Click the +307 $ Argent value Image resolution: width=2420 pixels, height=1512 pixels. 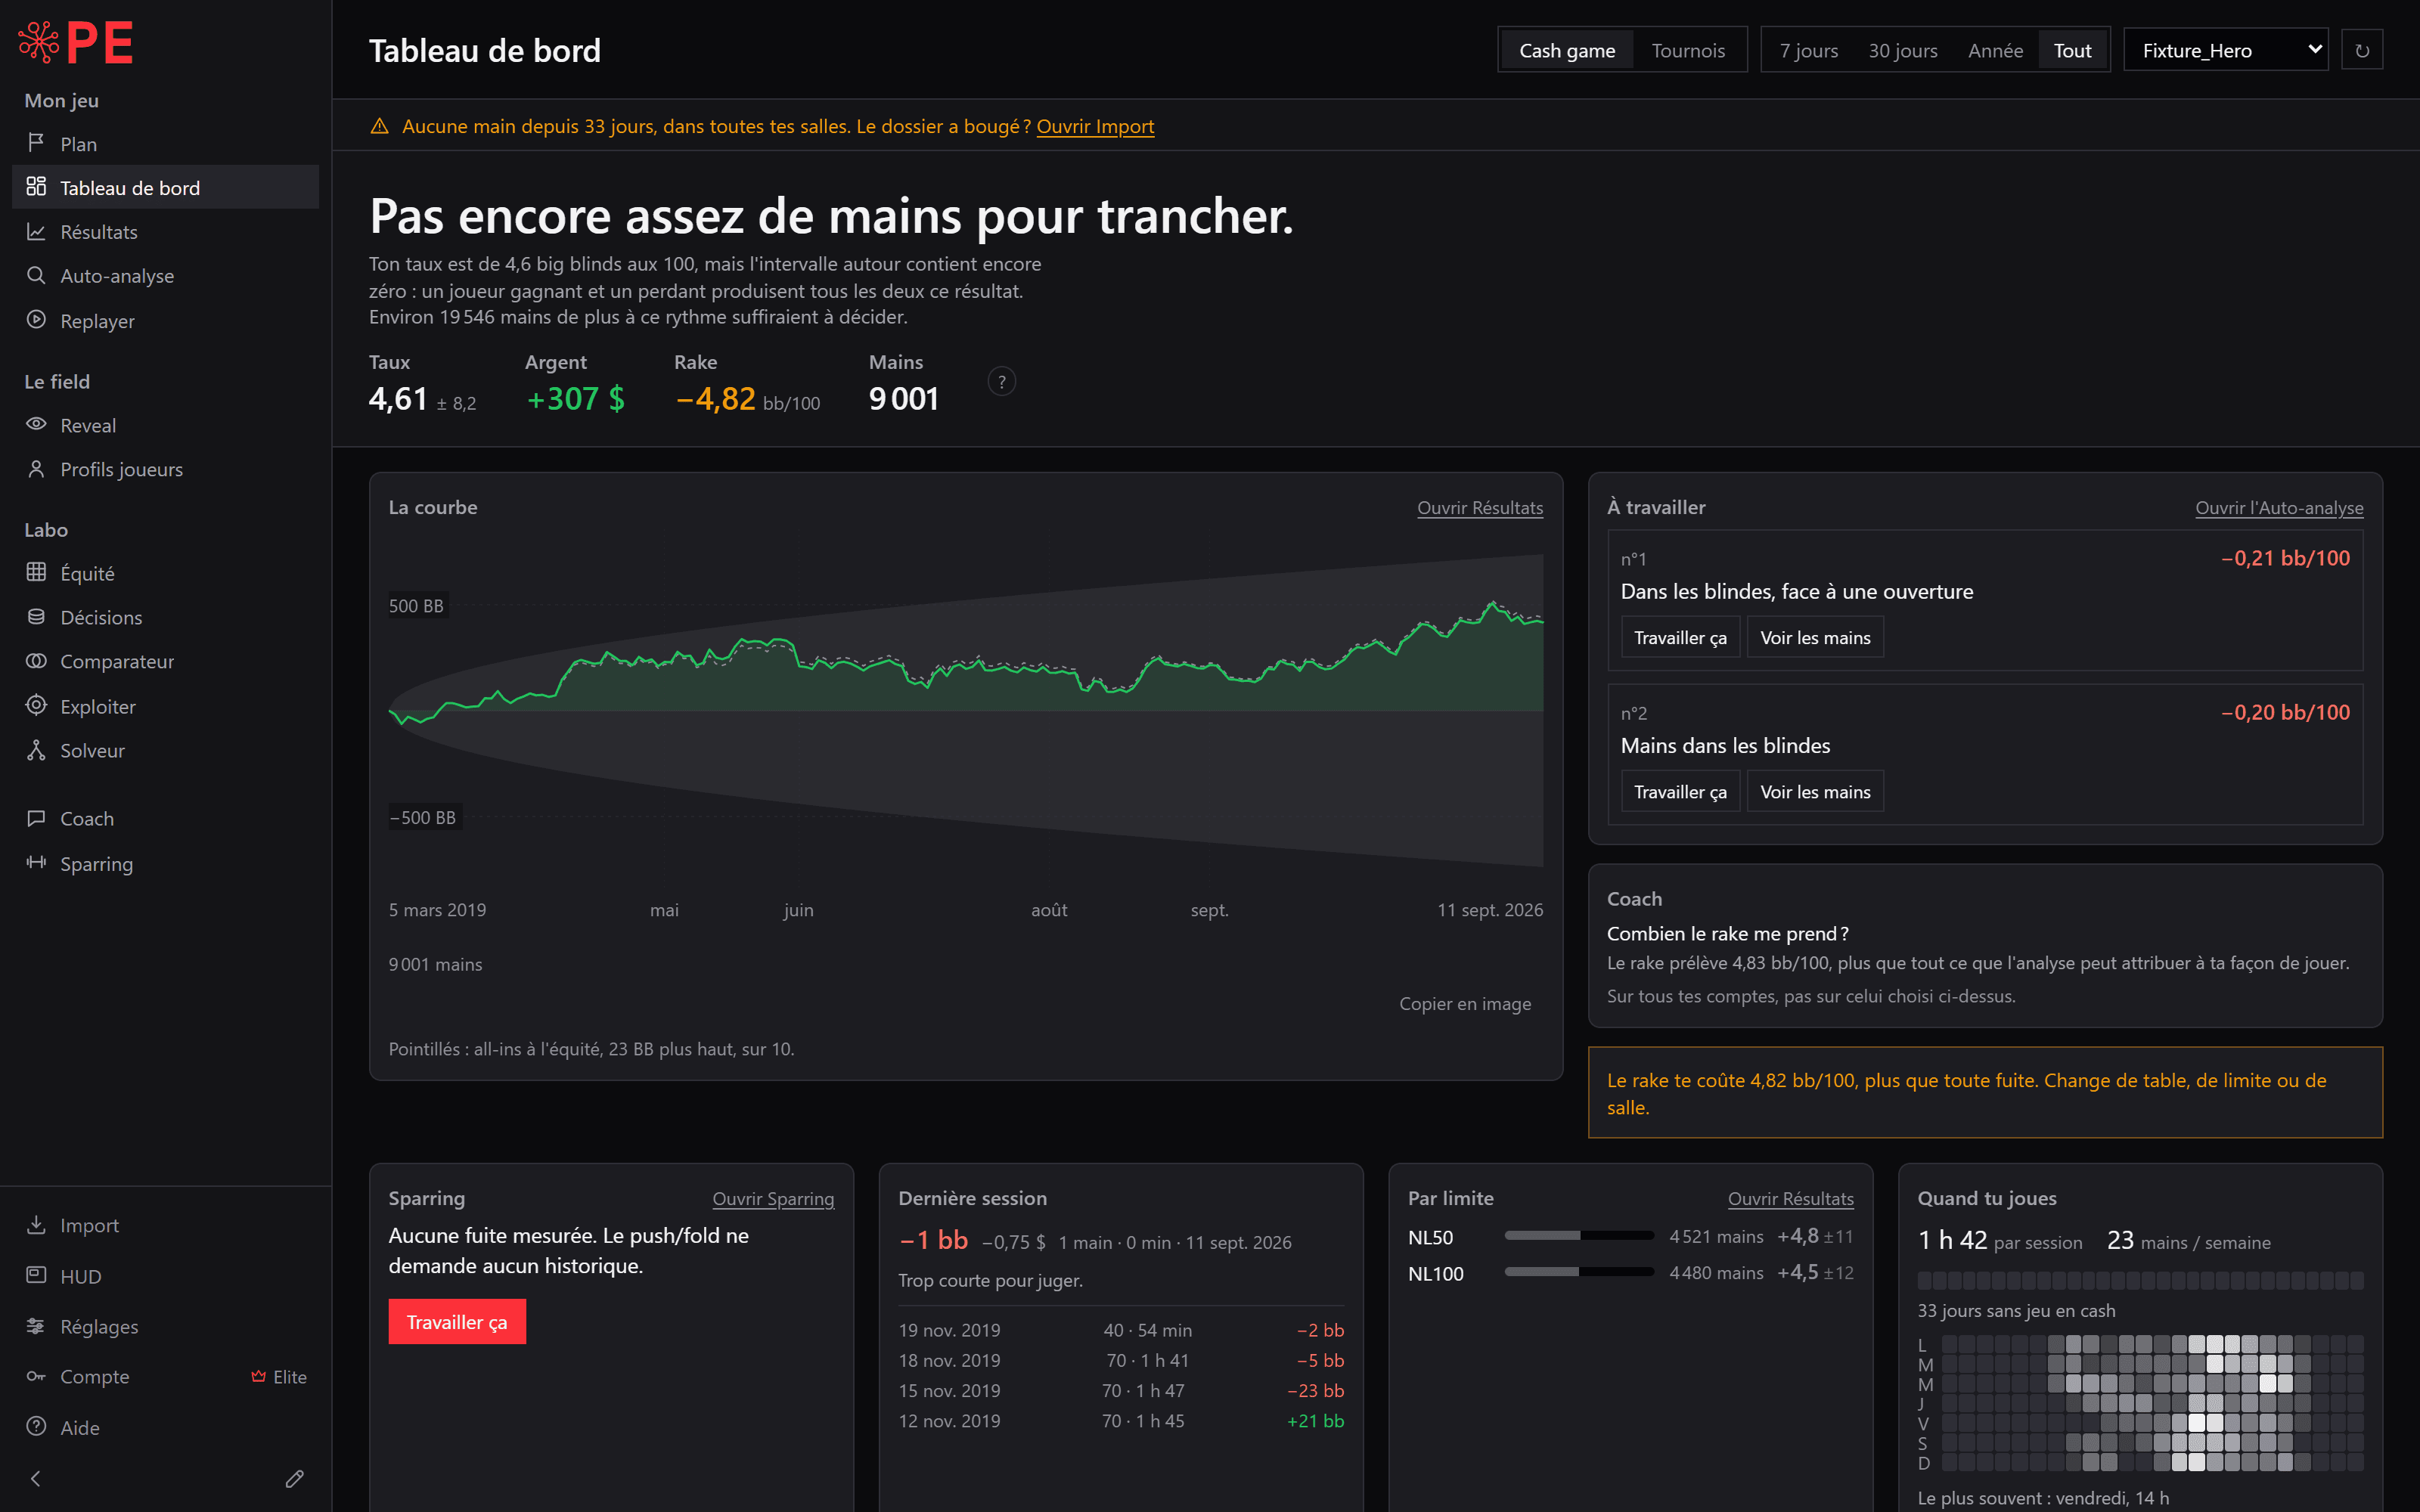point(575,399)
